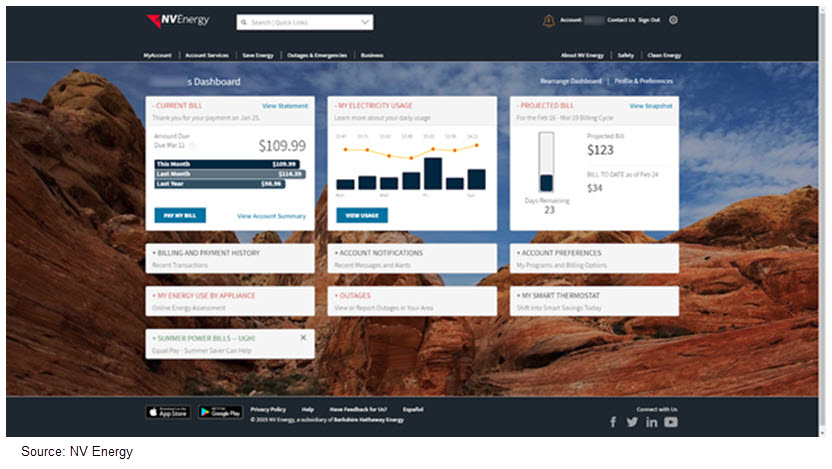Screen dimensions: 832x469
Task: Open the Clean Energy menu item
Action: coord(664,55)
